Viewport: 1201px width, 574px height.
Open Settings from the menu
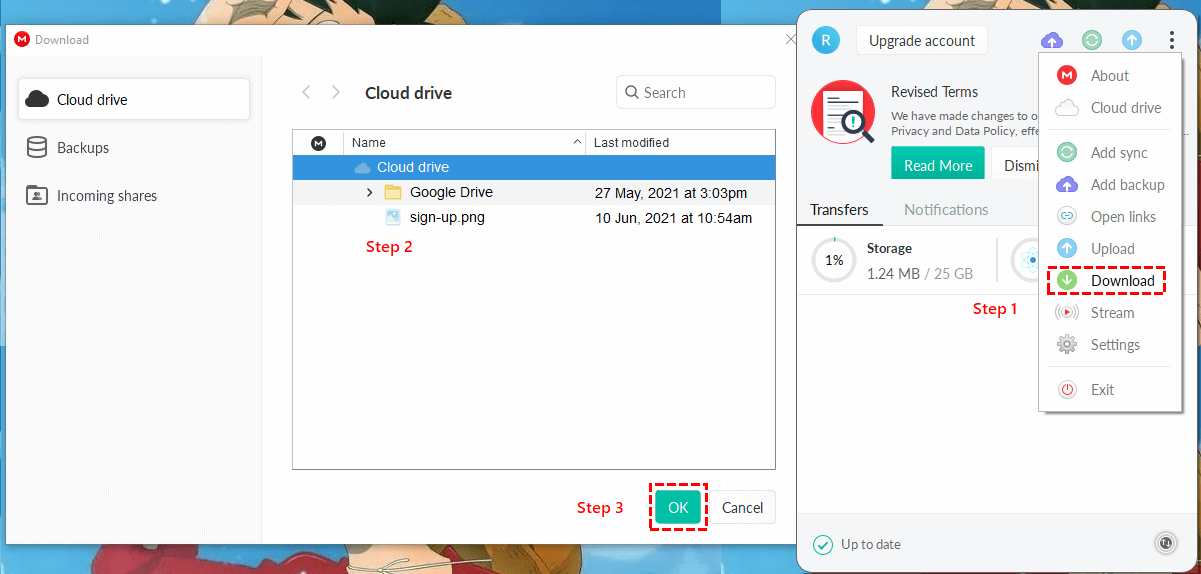point(1110,344)
